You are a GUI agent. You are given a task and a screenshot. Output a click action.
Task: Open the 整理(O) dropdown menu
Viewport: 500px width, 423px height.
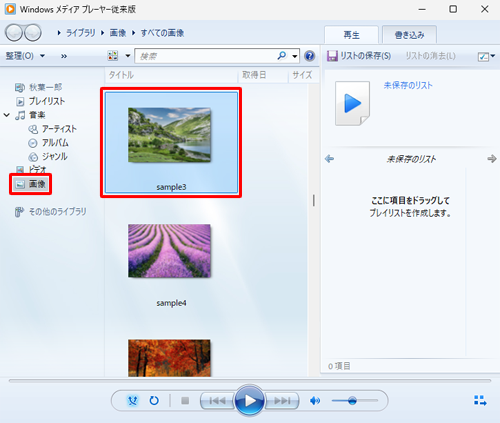coord(25,56)
